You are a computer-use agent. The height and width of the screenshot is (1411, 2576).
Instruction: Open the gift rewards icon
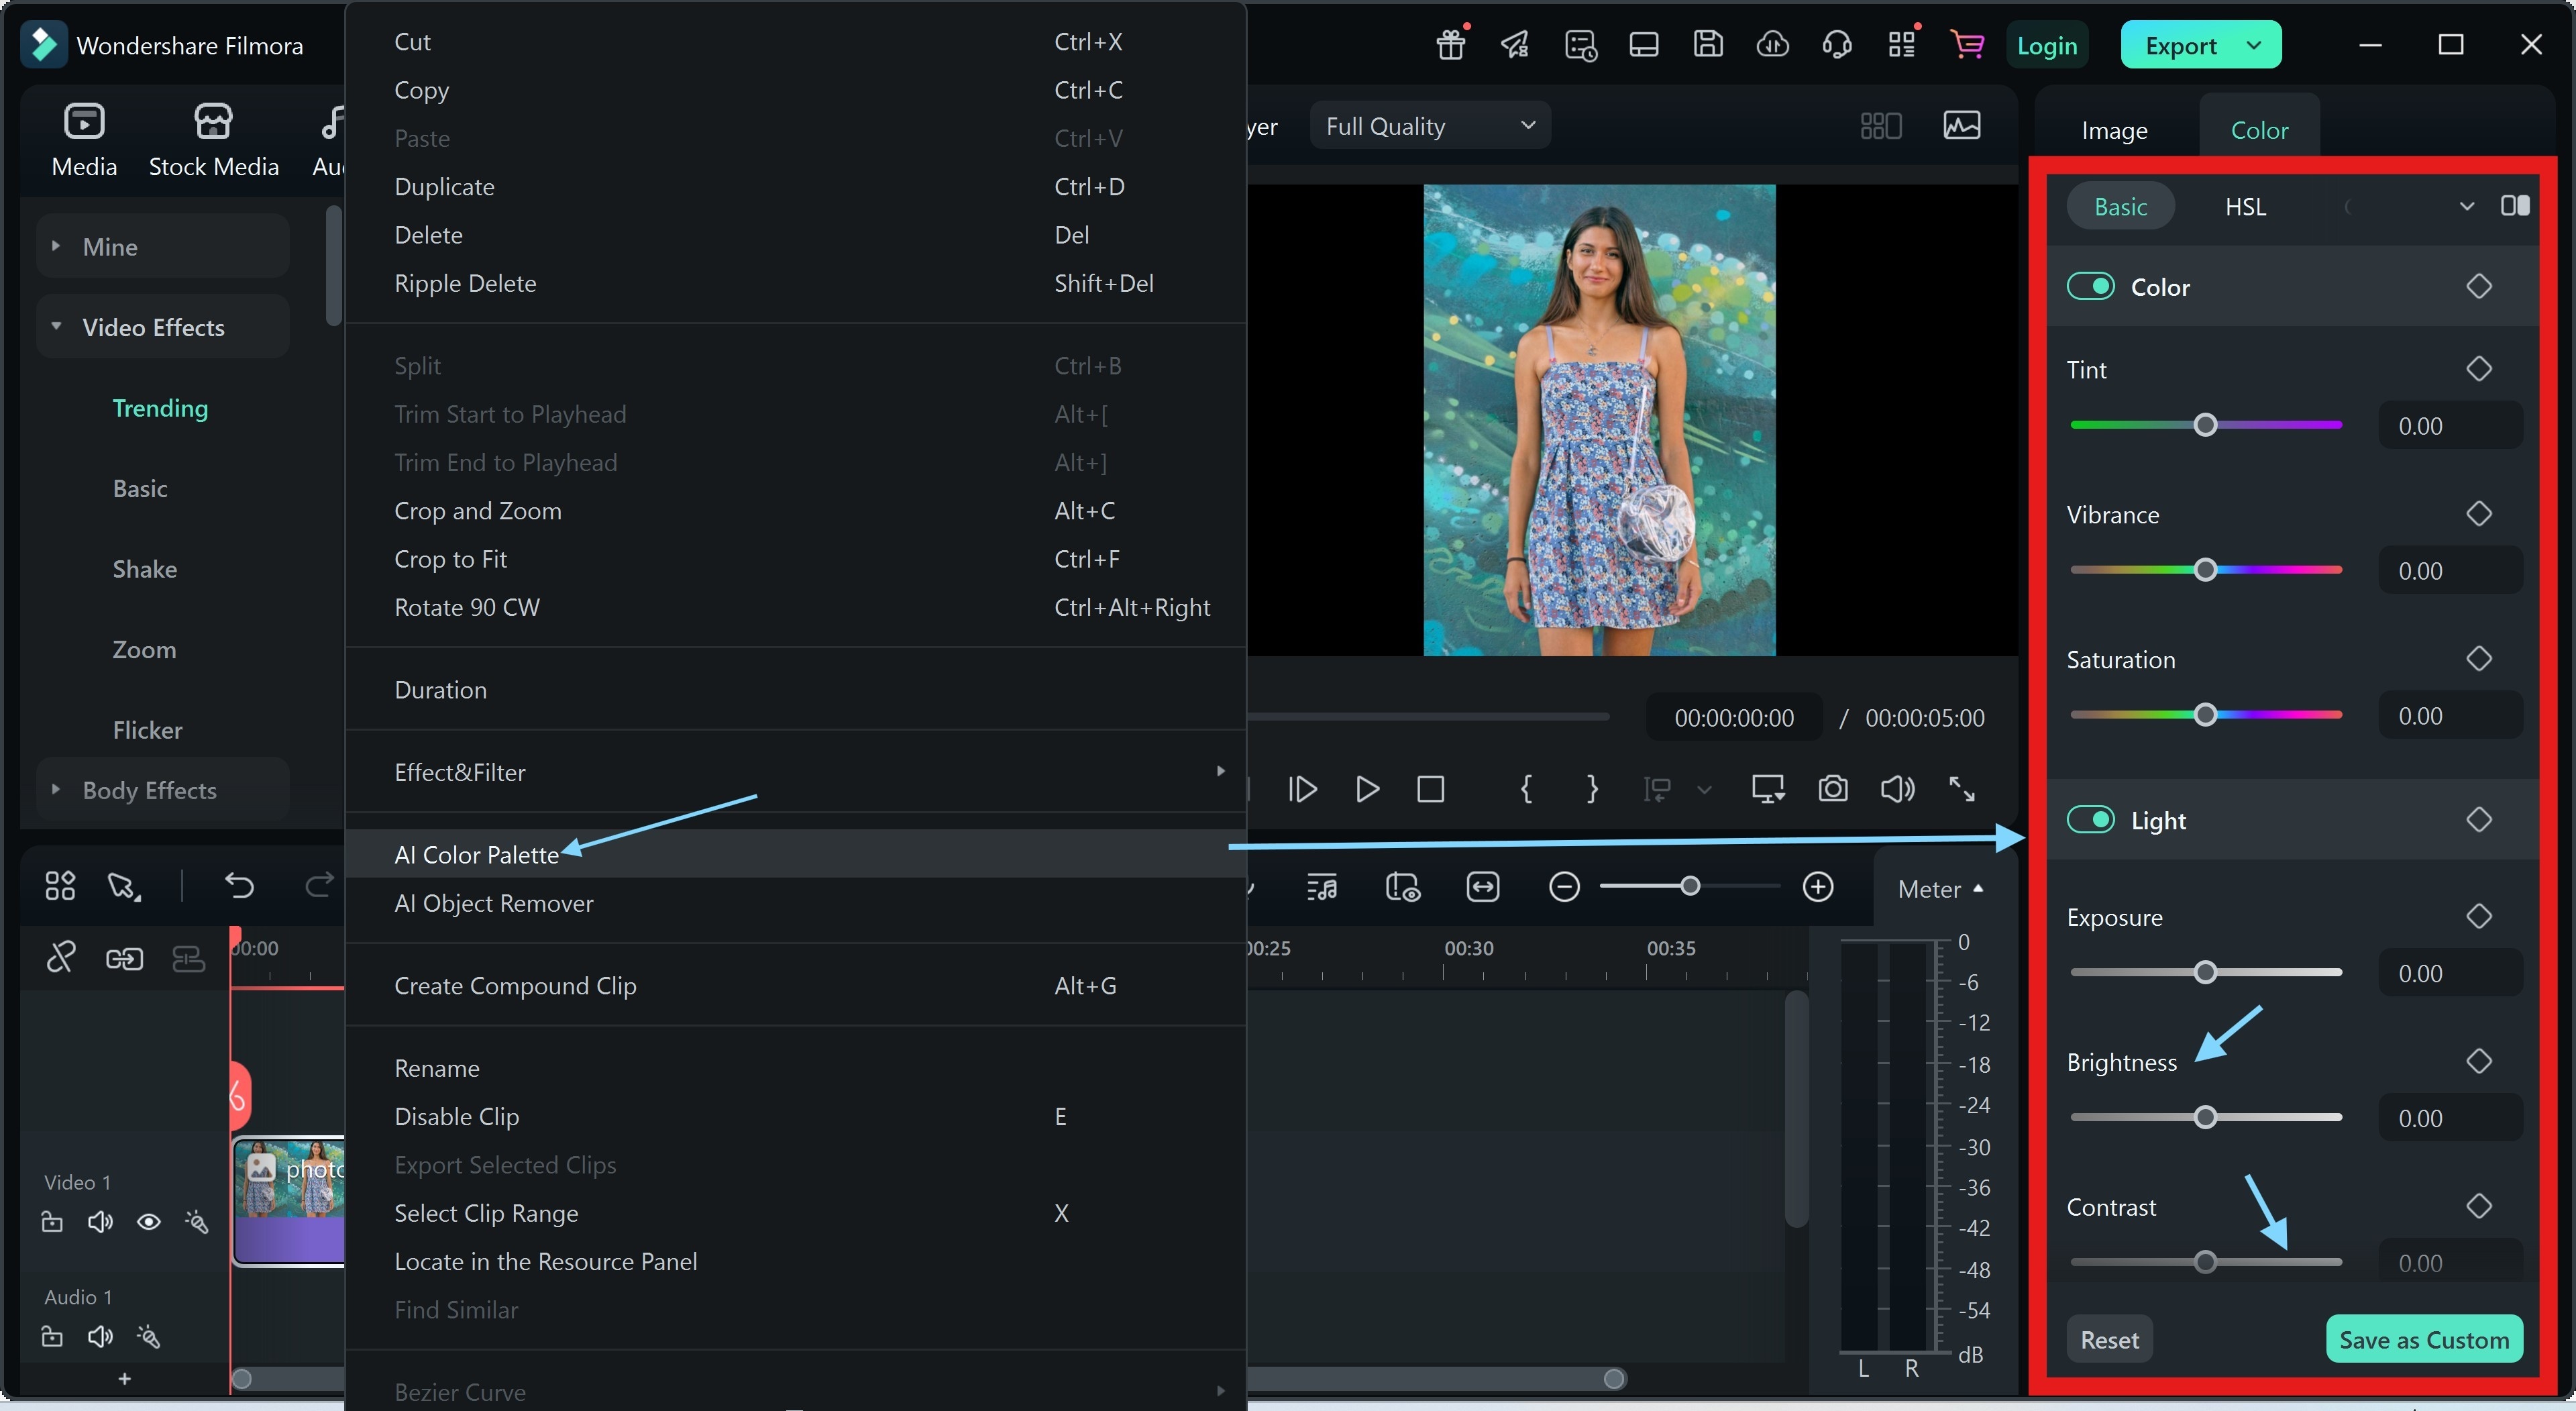[x=1451, y=45]
